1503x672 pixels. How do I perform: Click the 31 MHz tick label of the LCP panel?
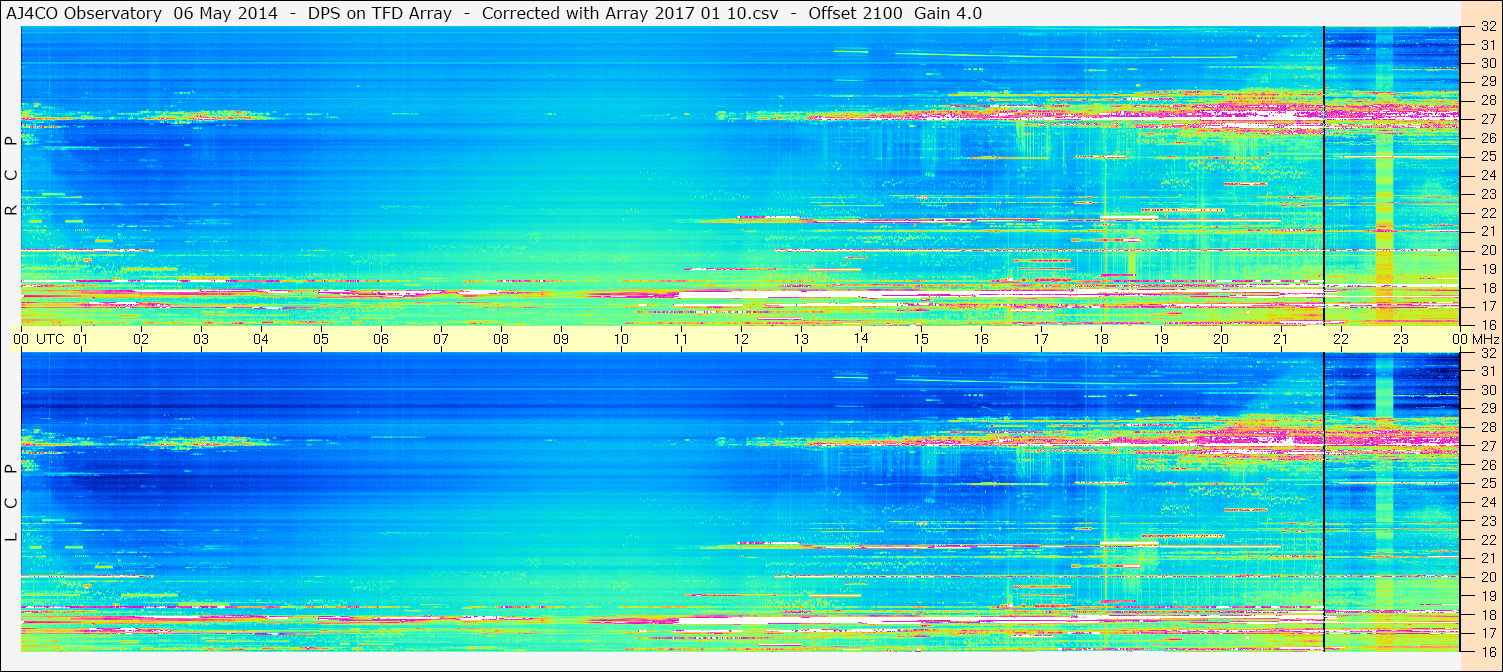pyautogui.click(x=1488, y=371)
